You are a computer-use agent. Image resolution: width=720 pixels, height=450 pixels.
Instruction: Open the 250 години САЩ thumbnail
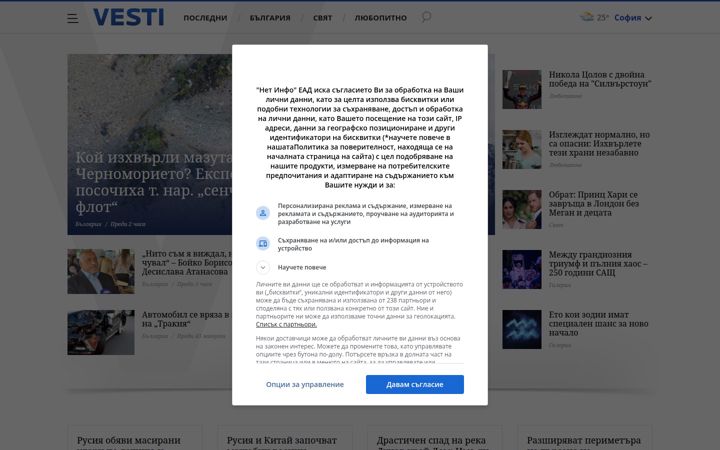[x=522, y=269]
